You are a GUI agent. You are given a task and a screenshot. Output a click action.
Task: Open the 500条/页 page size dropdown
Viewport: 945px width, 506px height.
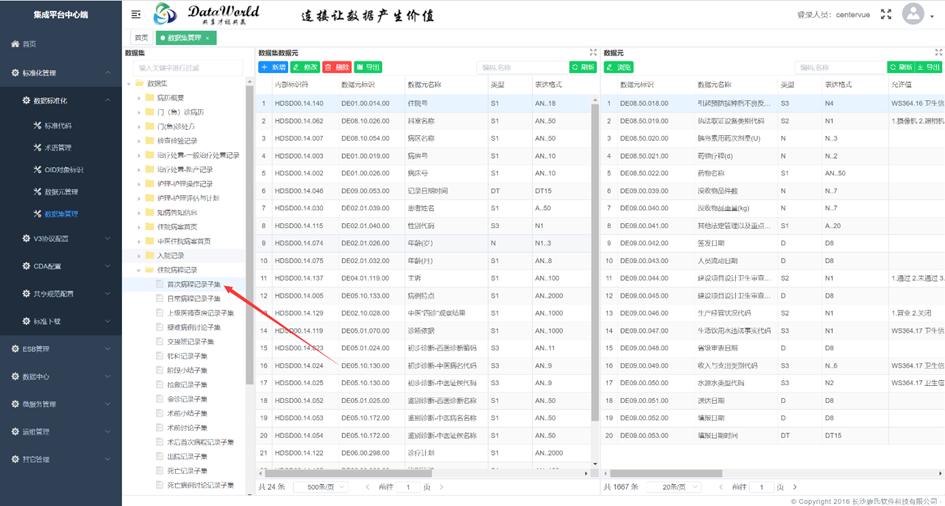[323, 487]
